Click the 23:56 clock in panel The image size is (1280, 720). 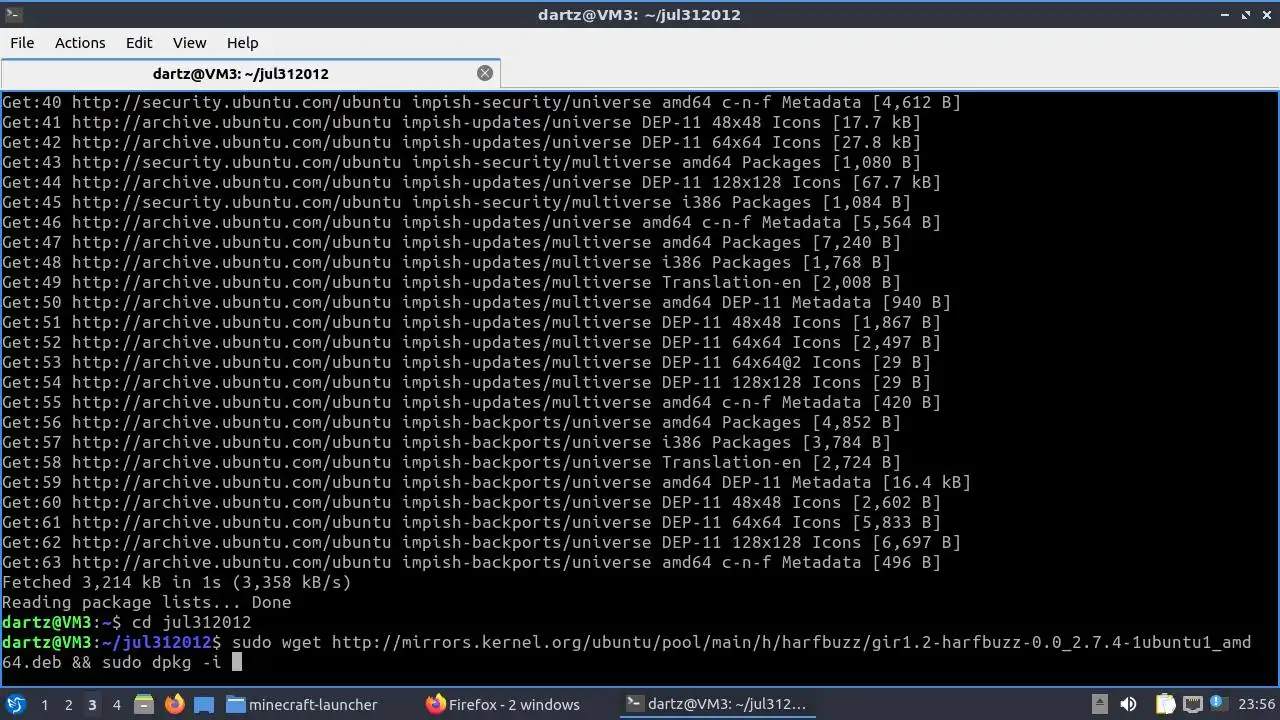pyautogui.click(x=1257, y=704)
